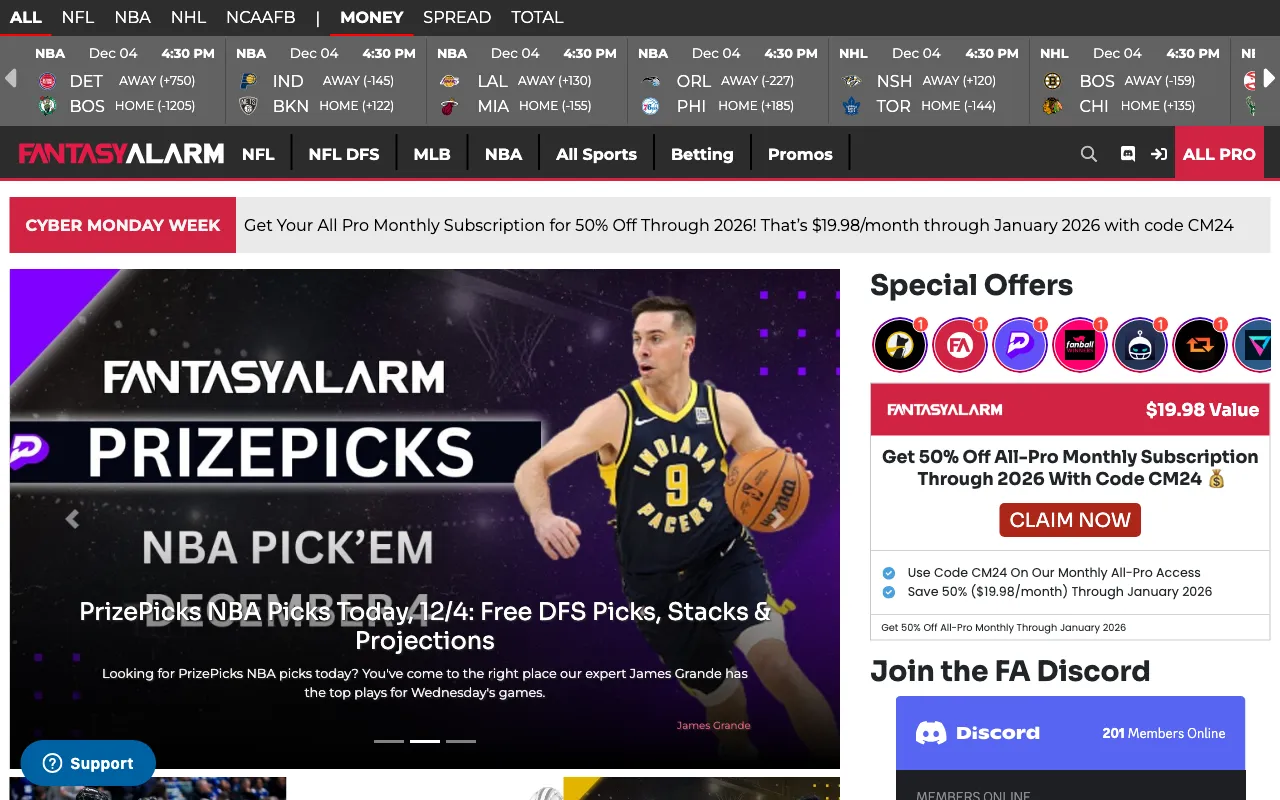Advance the odds ticker with the right arrow
This screenshot has width=1280, height=800.
[1269, 78]
